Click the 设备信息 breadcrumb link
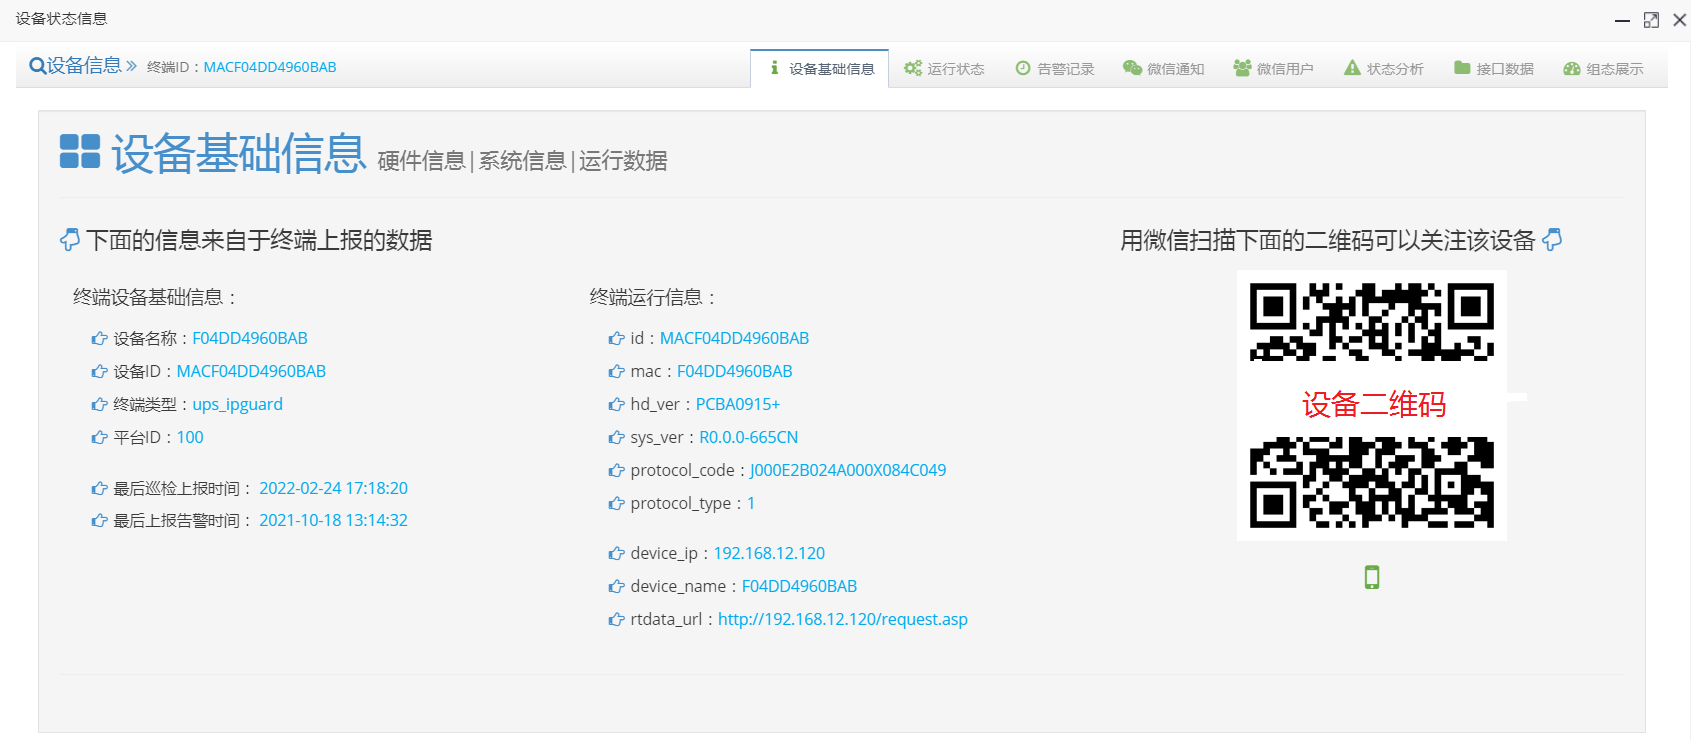The height and width of the screenshot is (741, 1691). point(84,66)
